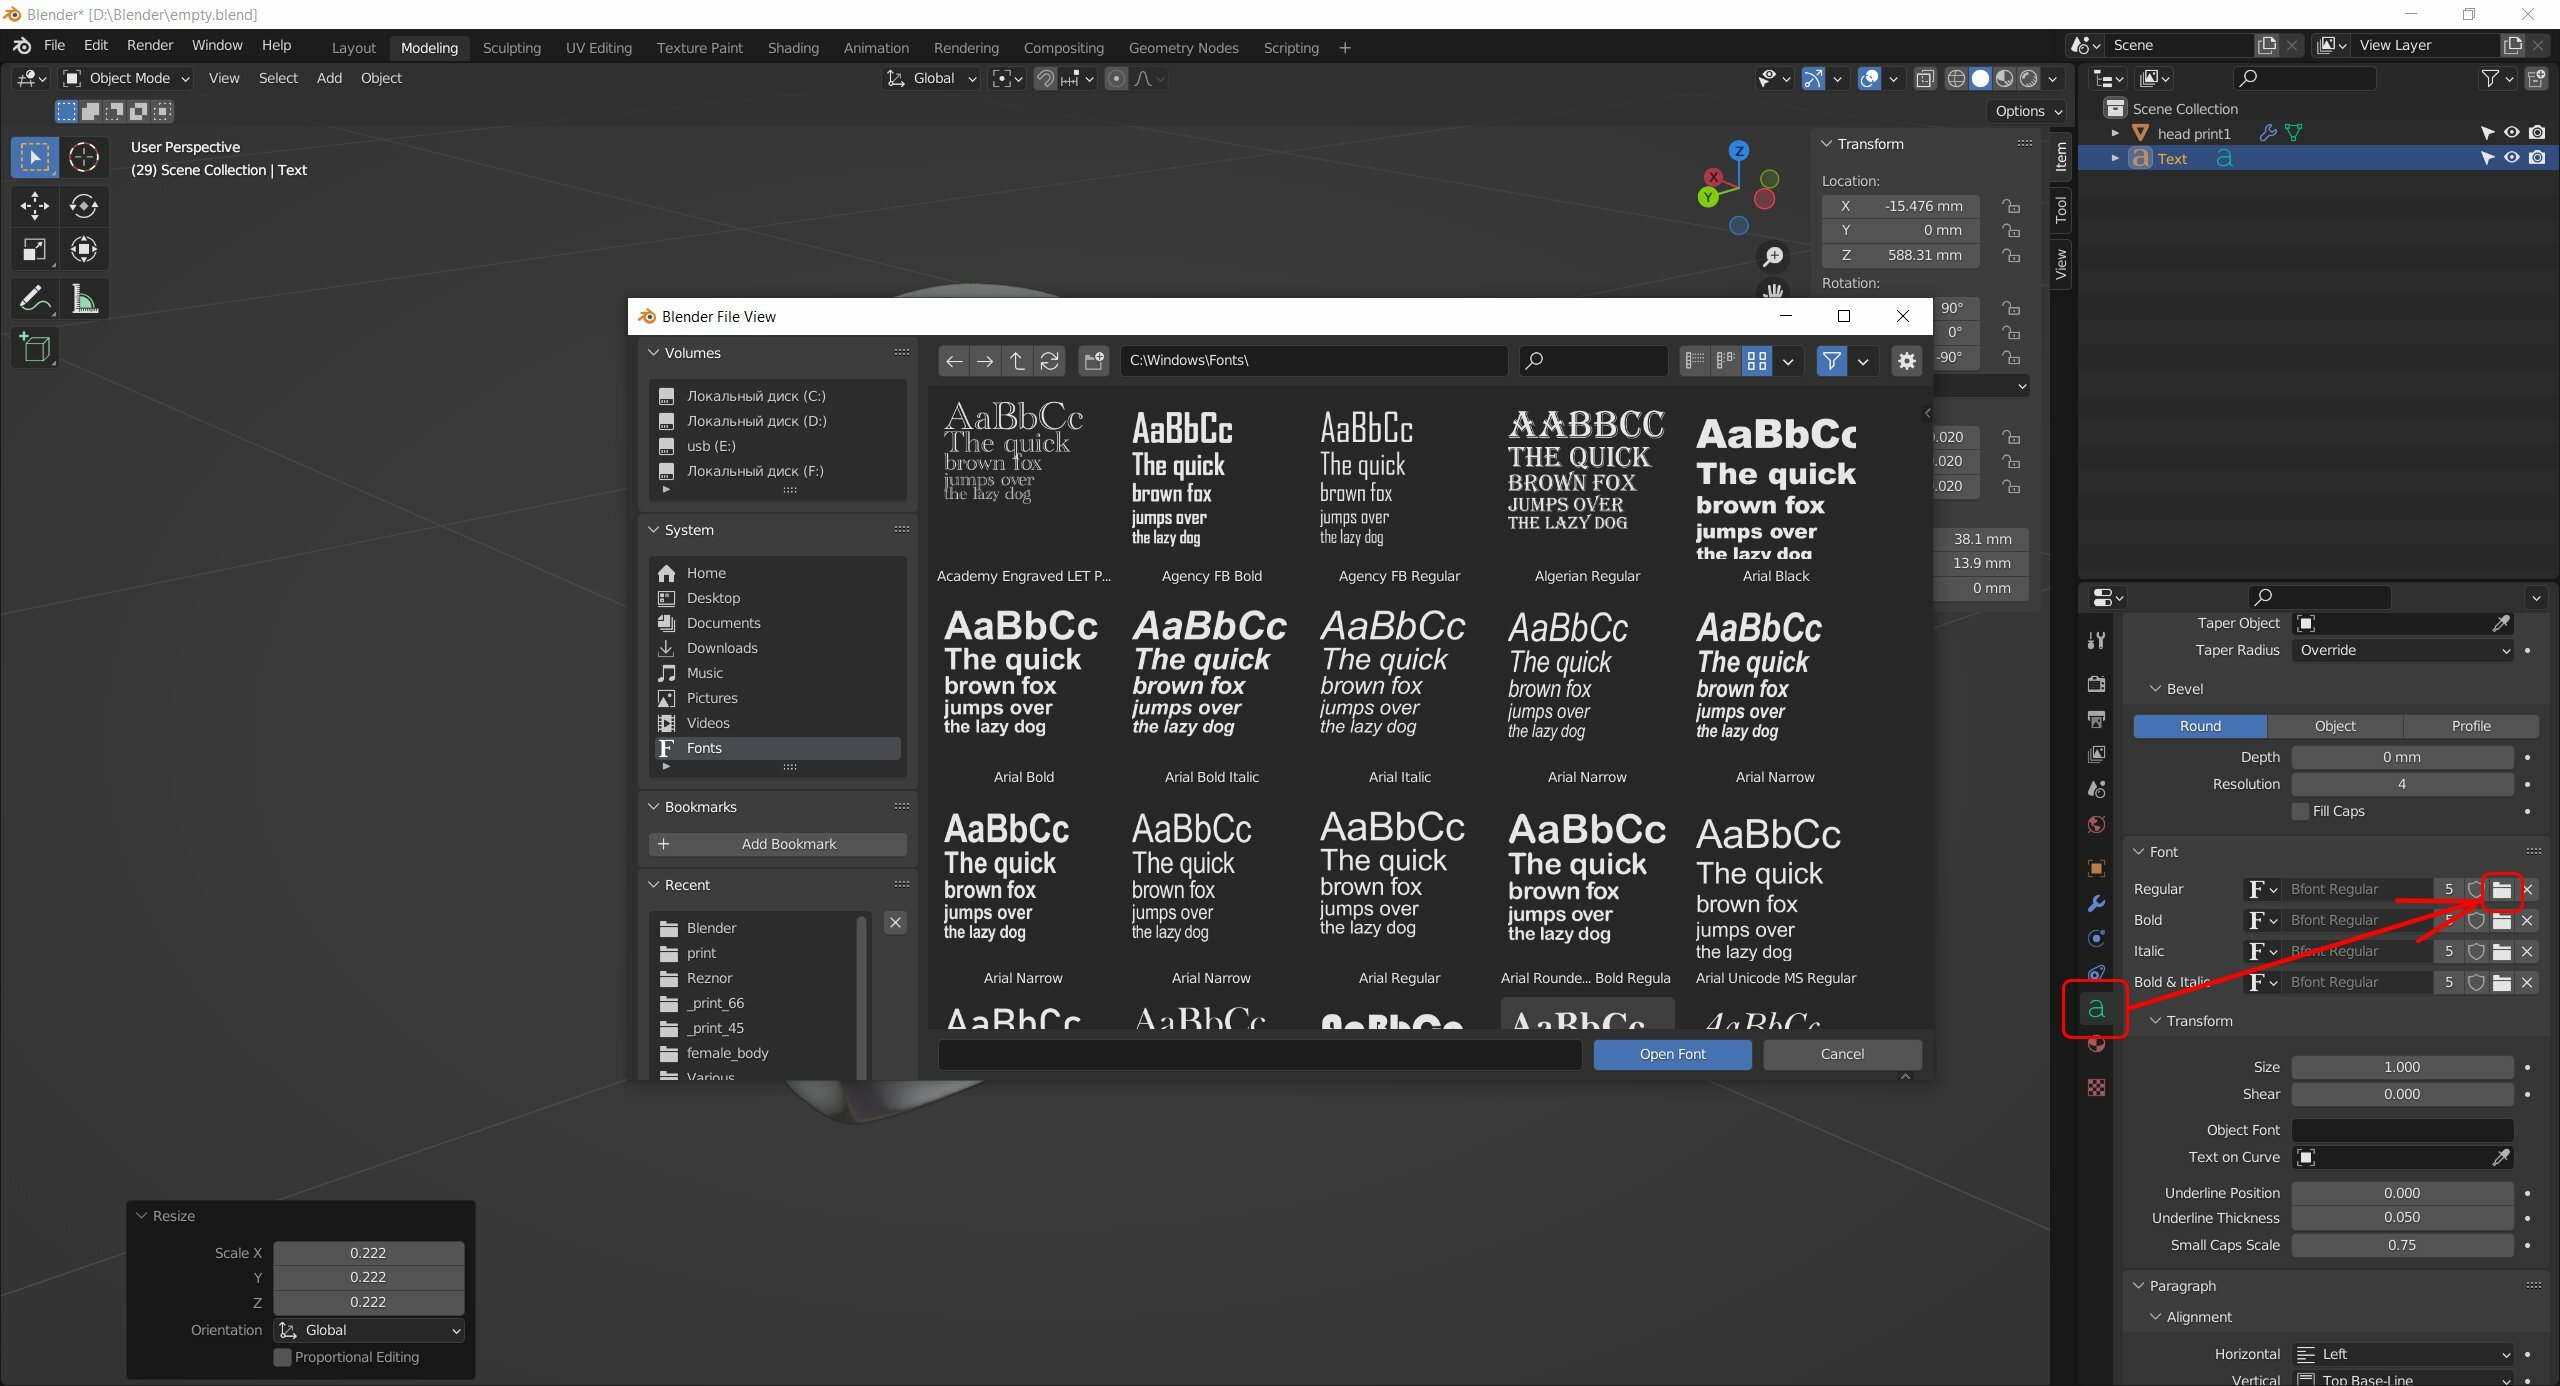Open Regular font file browser folder icon
This screenshot has width=2560, height=1386.
2502,890
